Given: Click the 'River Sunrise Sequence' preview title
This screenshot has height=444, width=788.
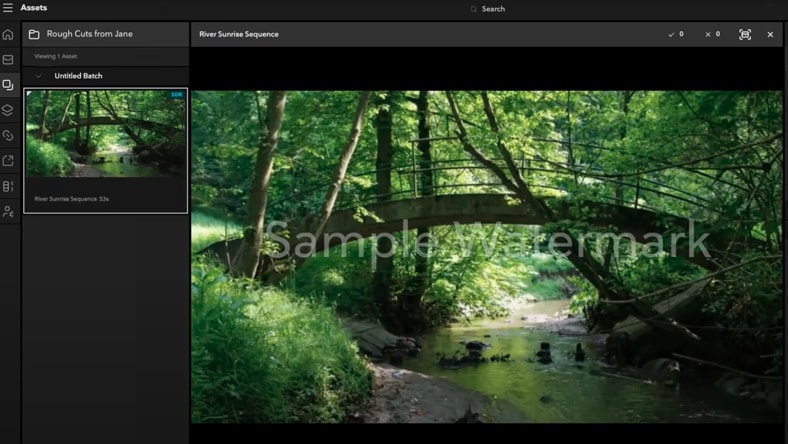Looking at the screenshot, I should [x=239, y=34].
